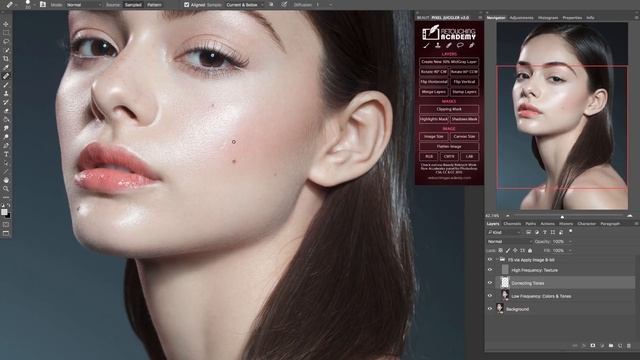Select the Type tool
The height and width of the screenshot is (360, 640).
point(6,154)
